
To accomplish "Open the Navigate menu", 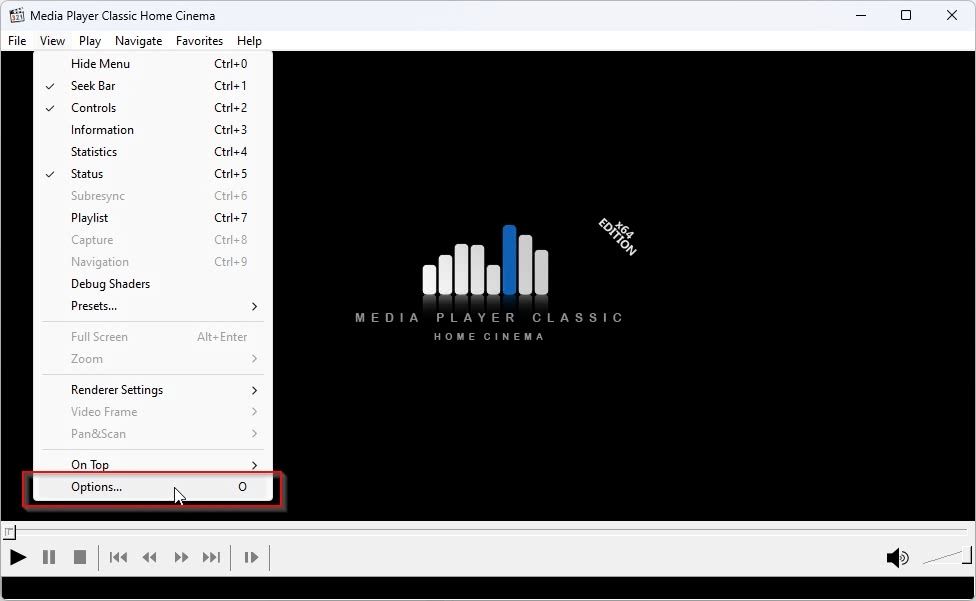I will (x=138, y=41).
